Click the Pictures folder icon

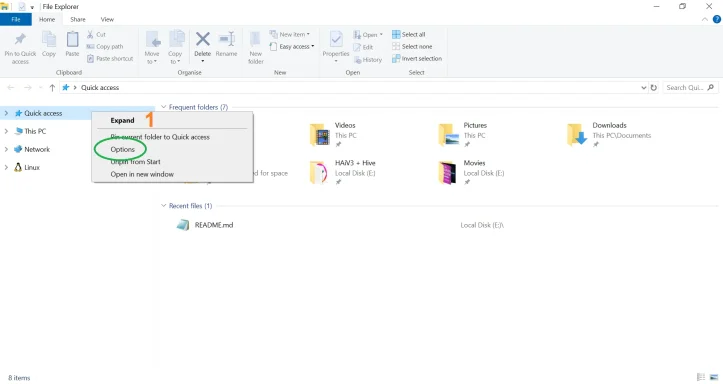click(x=448, y=135)
